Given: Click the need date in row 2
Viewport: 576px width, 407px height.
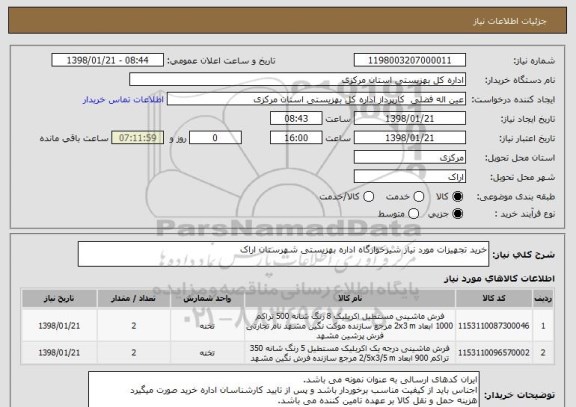Looking at the screenshot, I should [x=59, y=353].
